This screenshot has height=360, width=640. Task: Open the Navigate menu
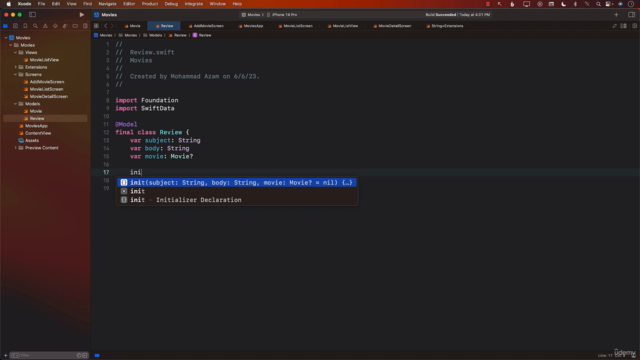pos(107,4)
